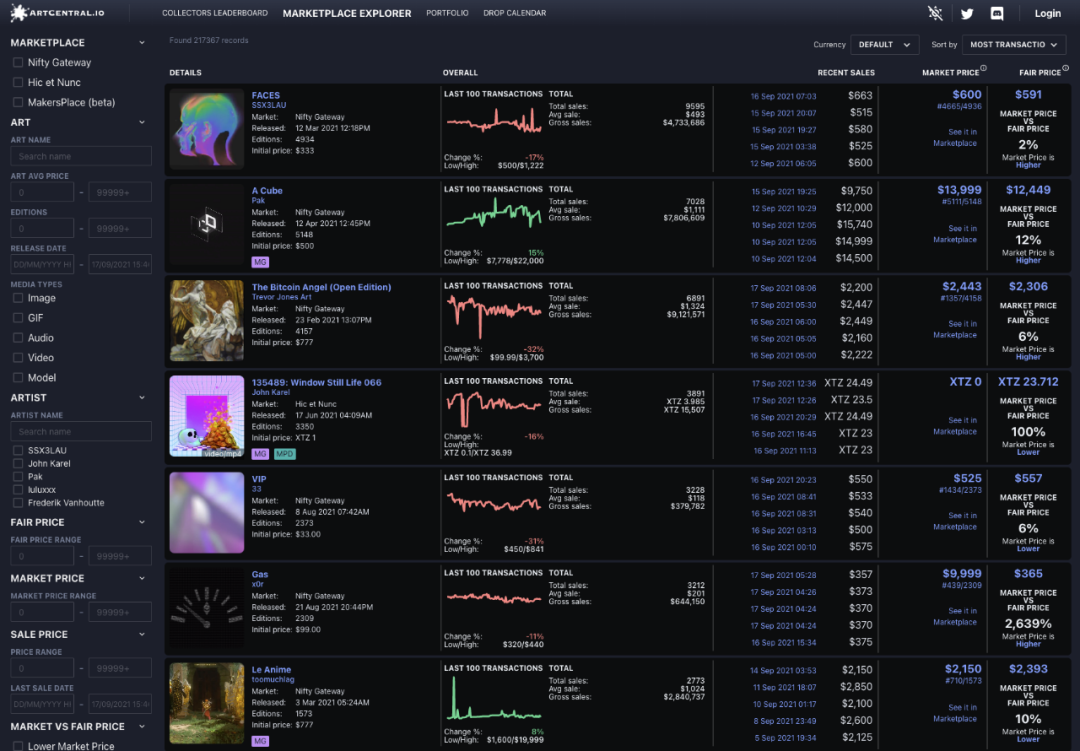This screenshot has height=751, width=1080.
Task: Click the Art Name search field
Action: tap(81, 156)
